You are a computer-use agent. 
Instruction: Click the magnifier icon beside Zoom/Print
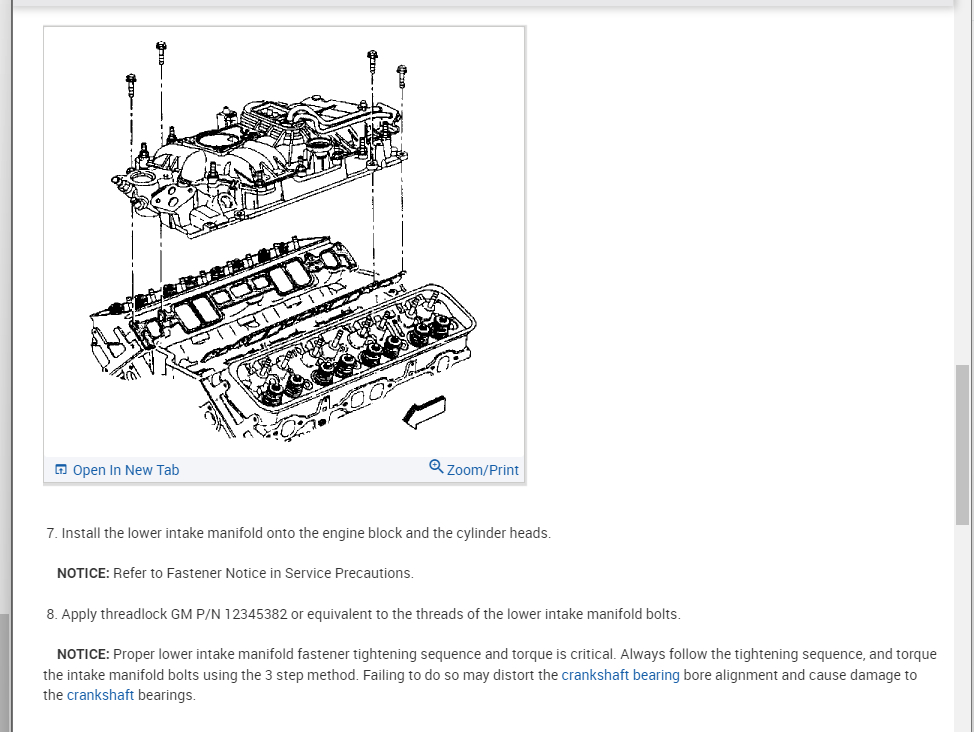tap(436, 467)
